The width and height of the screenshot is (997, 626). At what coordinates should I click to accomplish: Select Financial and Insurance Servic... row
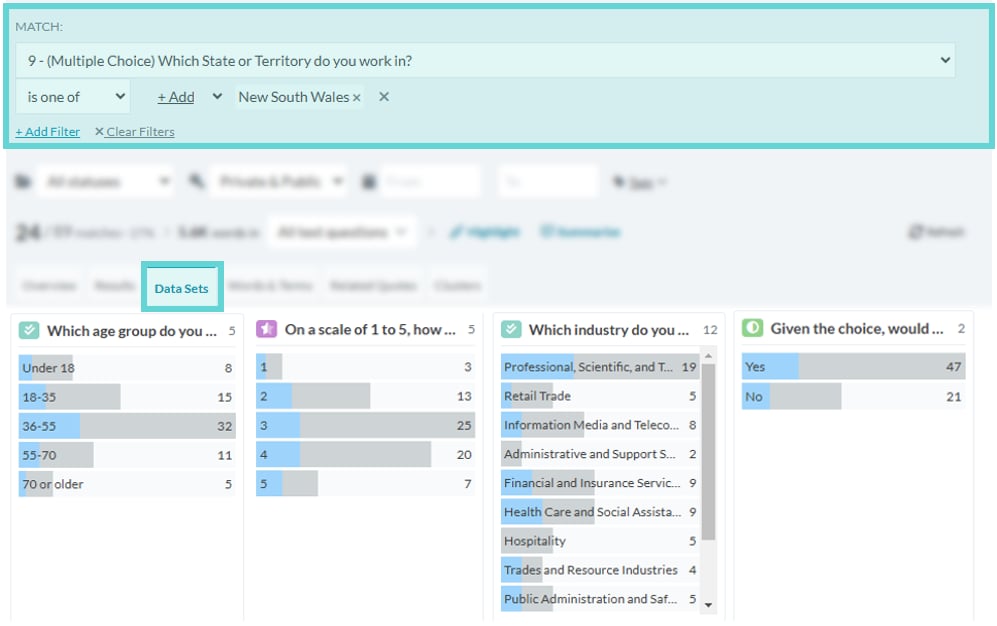[600, 483]
